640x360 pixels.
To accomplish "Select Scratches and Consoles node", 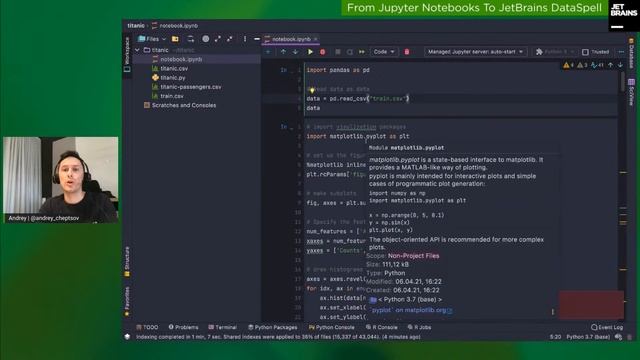I will pos(184,105).
